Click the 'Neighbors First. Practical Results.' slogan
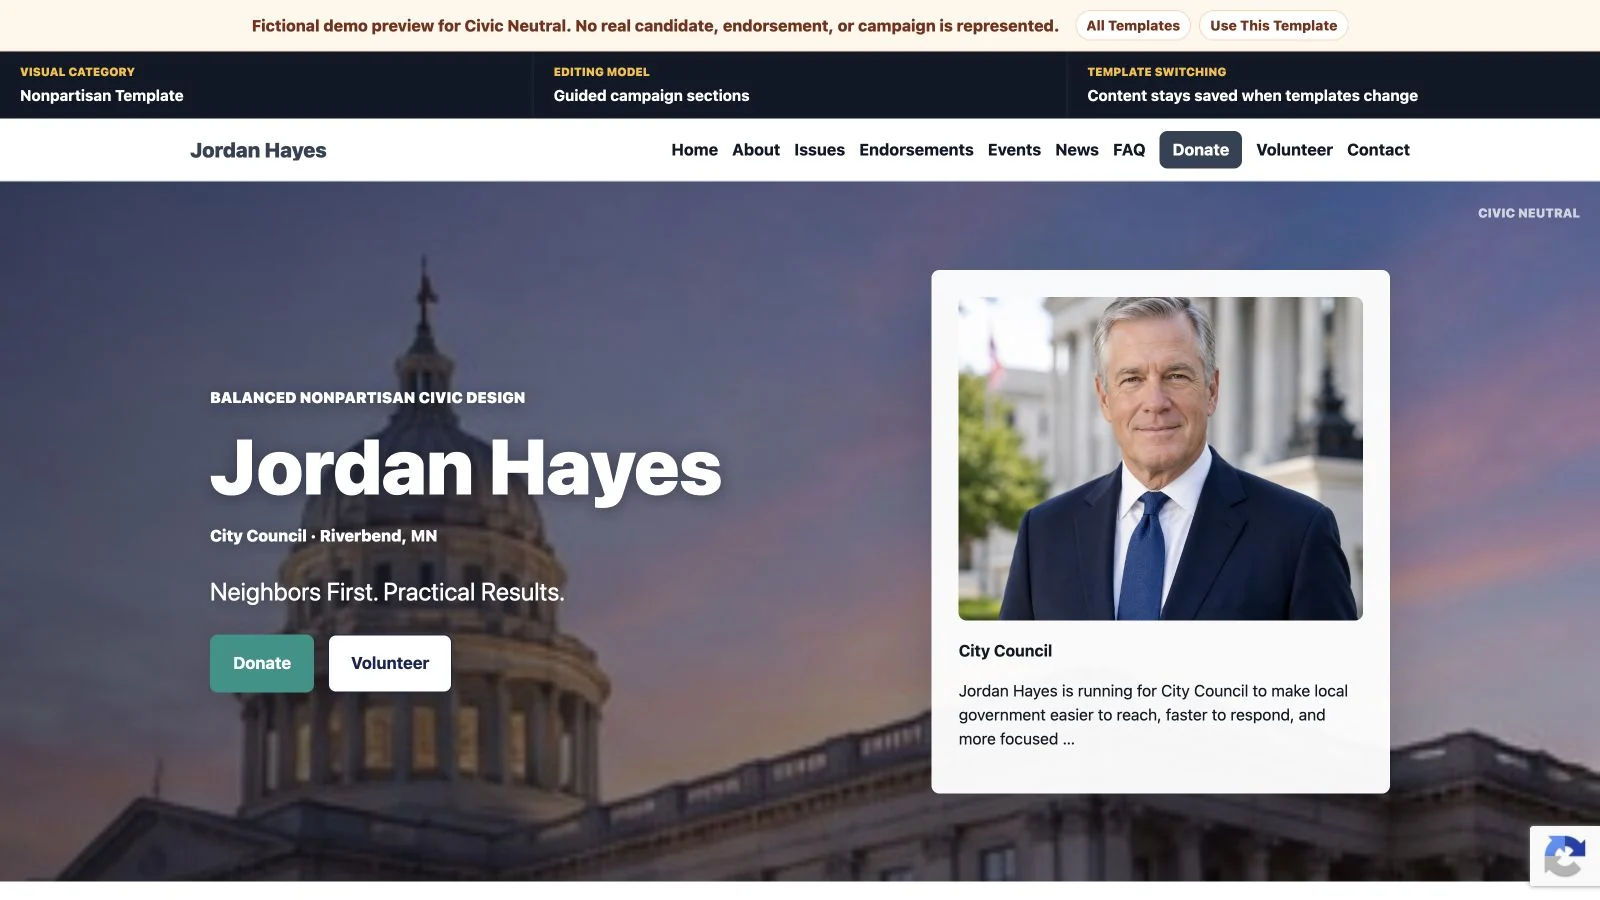Image resolution: width=1600 pixels, height=900 pixels. pos(387,592)
